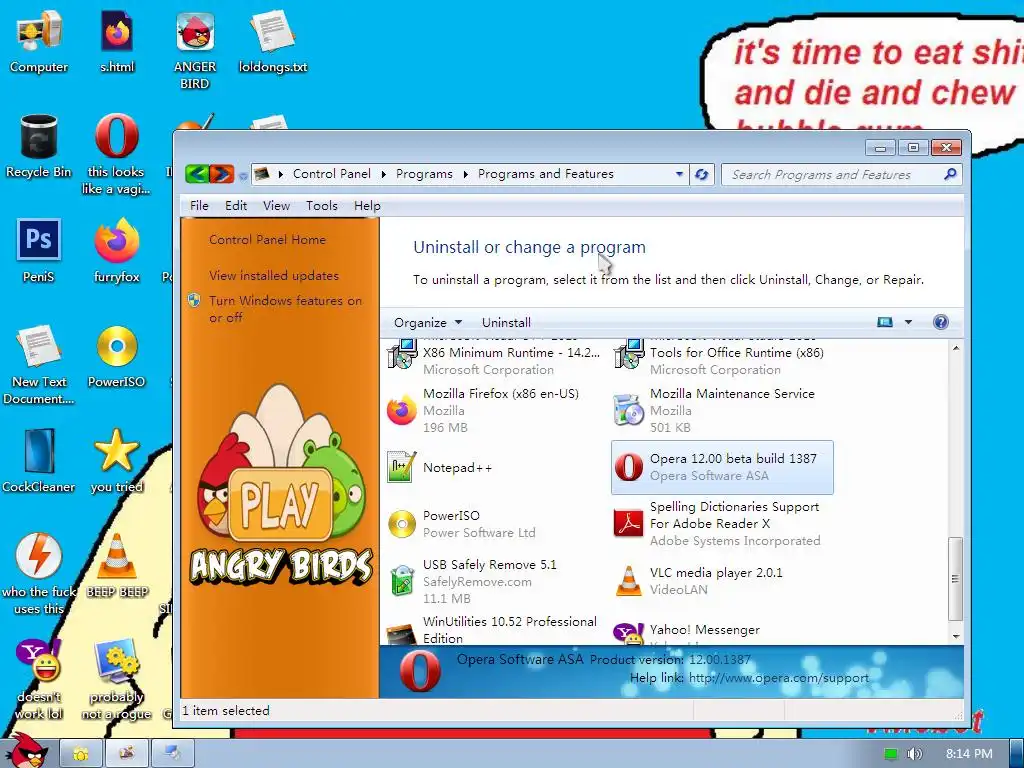This screenshot has width=1024, height=768.
Task: Click the list scrollbar thumb
Action: pos(955,579)
